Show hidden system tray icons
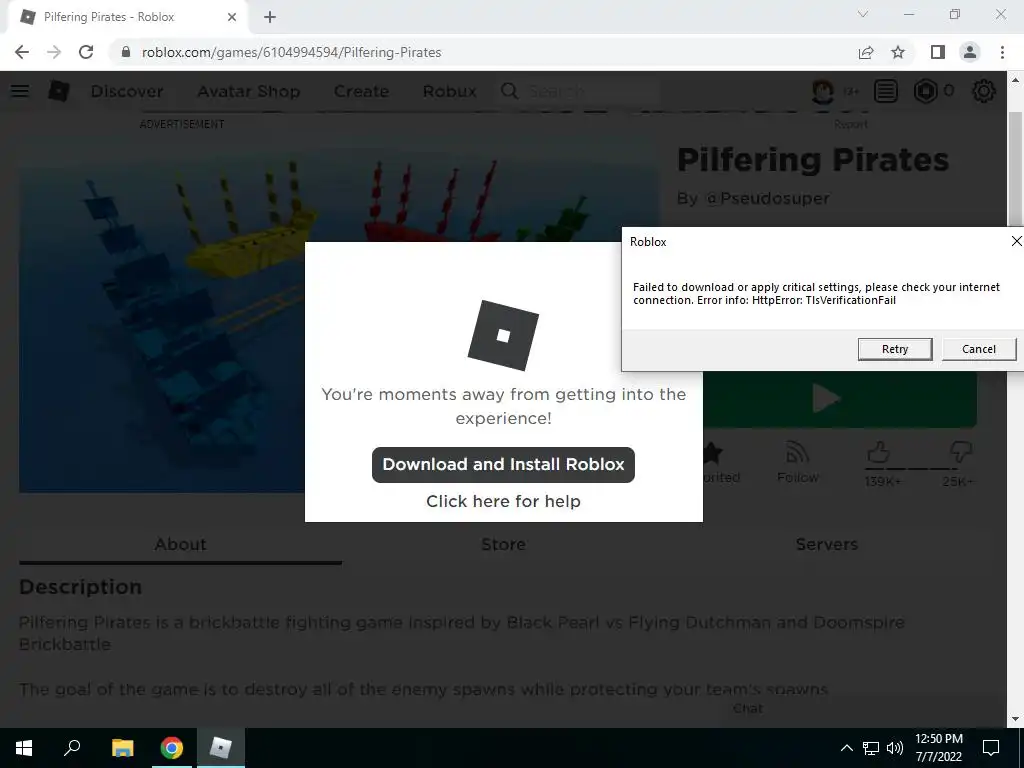This screenshot has height=768, width=1024. [x=846, y=748]
